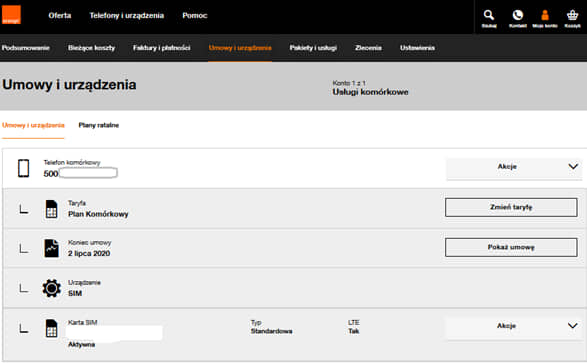587x363 pixels.
Task: Go to the Bieżące koszty tab
Action: (x=91, y=48)
